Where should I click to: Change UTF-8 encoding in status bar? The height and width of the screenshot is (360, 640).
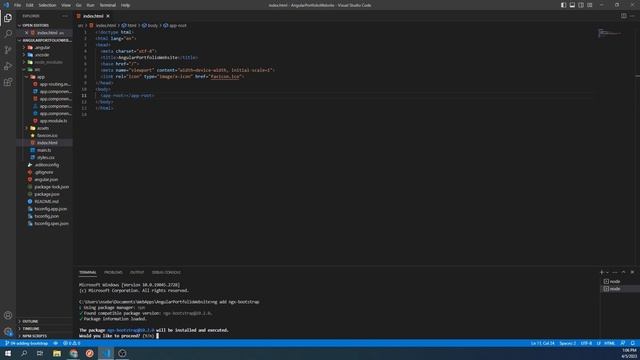coord(586,343)
